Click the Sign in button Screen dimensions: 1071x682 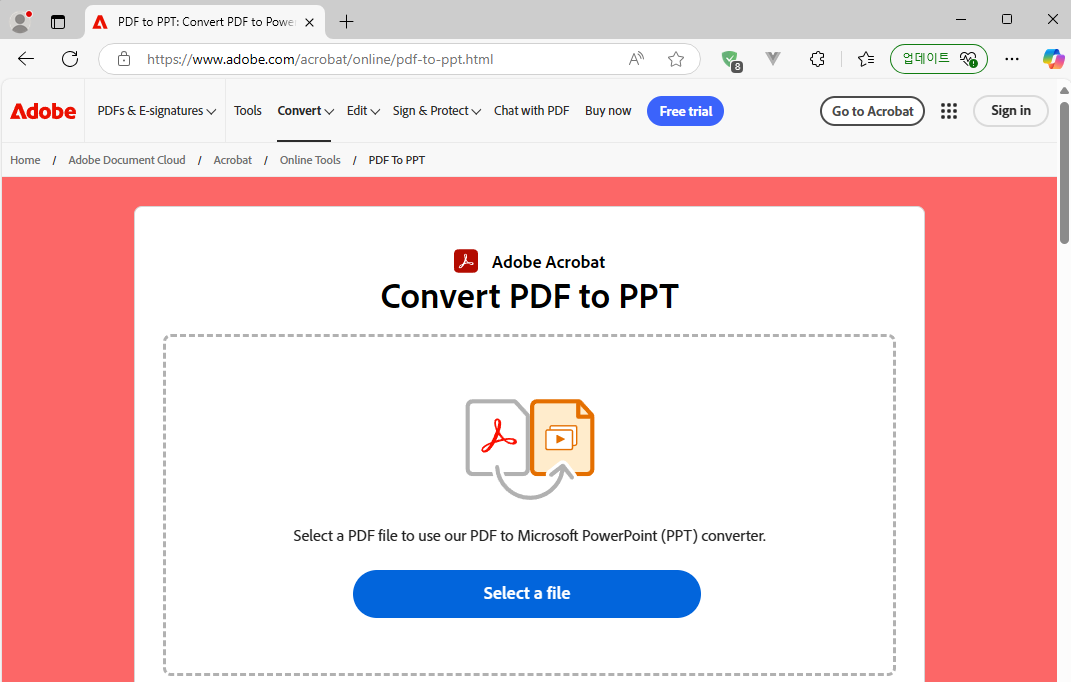1010,111
